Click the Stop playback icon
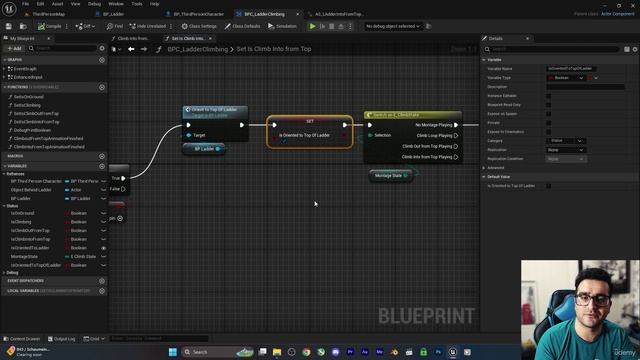Viewport: 640px width, 360px height. coord(332,26)
